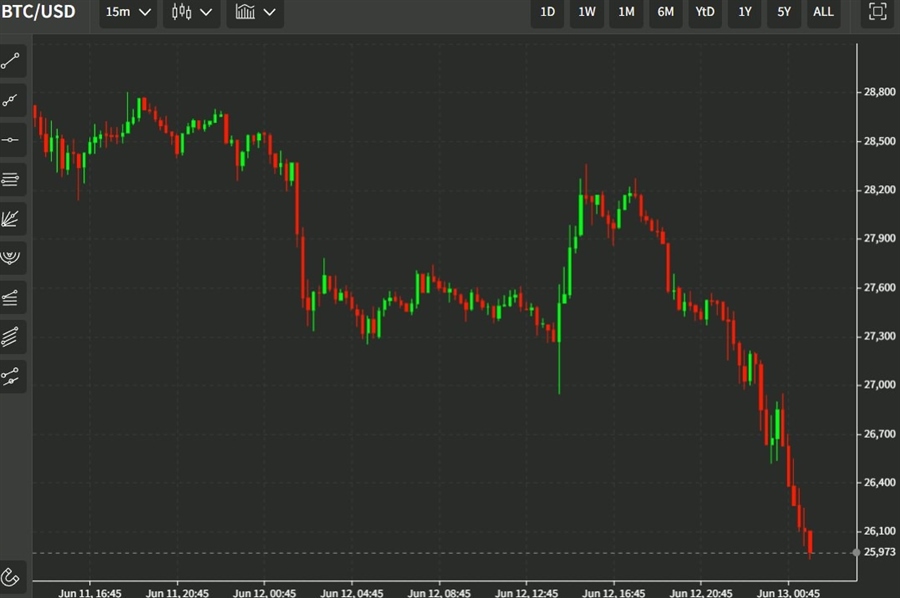The image size is (900, 598).
Task: Select the multi-point polyline drawing tool
Action: point(12,100)
